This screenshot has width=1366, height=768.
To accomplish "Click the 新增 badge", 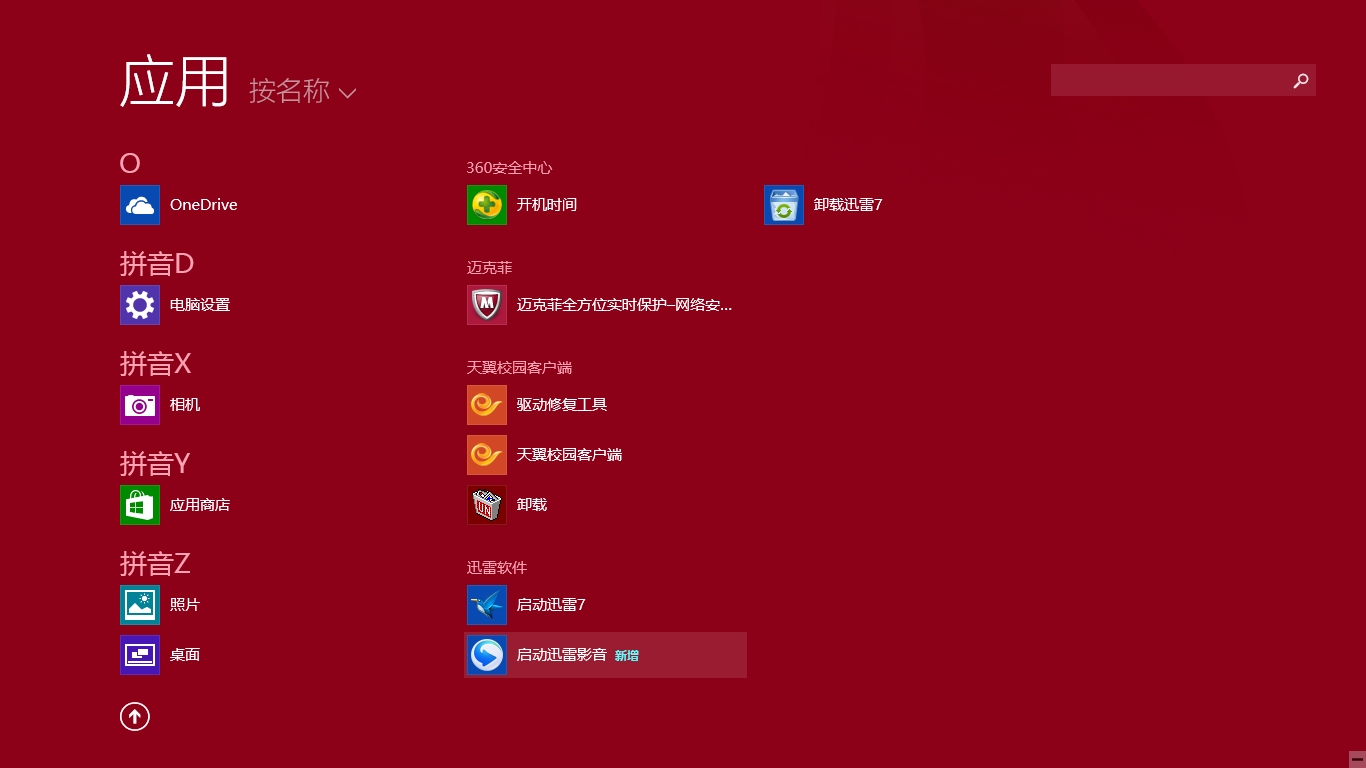I will [627, 656].
